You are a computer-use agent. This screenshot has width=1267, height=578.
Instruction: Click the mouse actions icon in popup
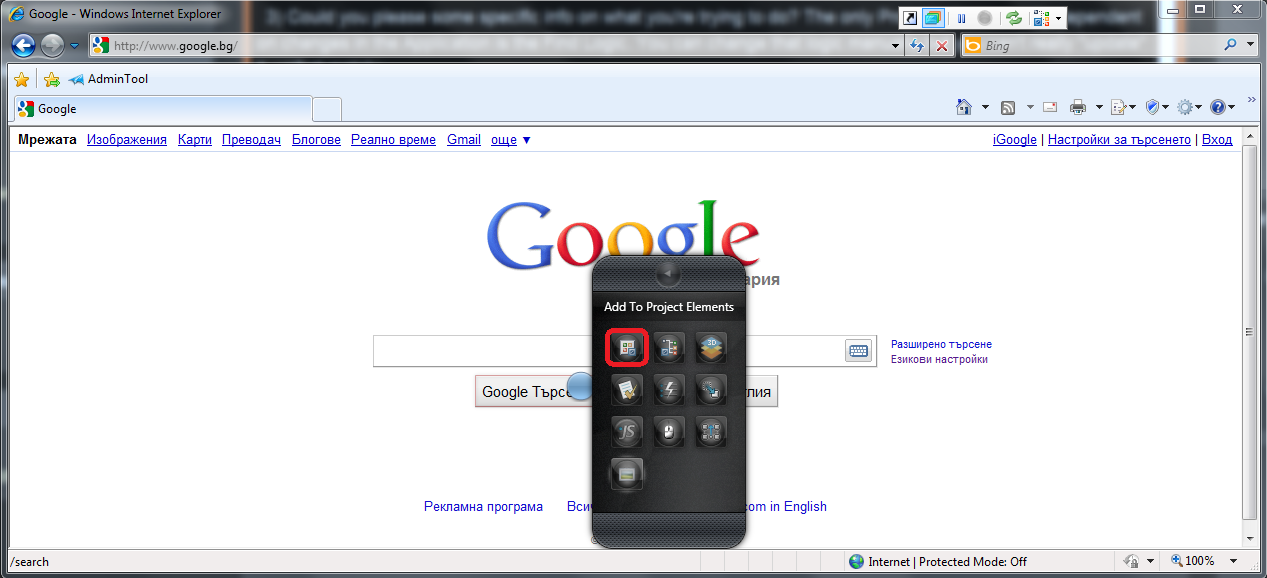[x=669, y=432]
